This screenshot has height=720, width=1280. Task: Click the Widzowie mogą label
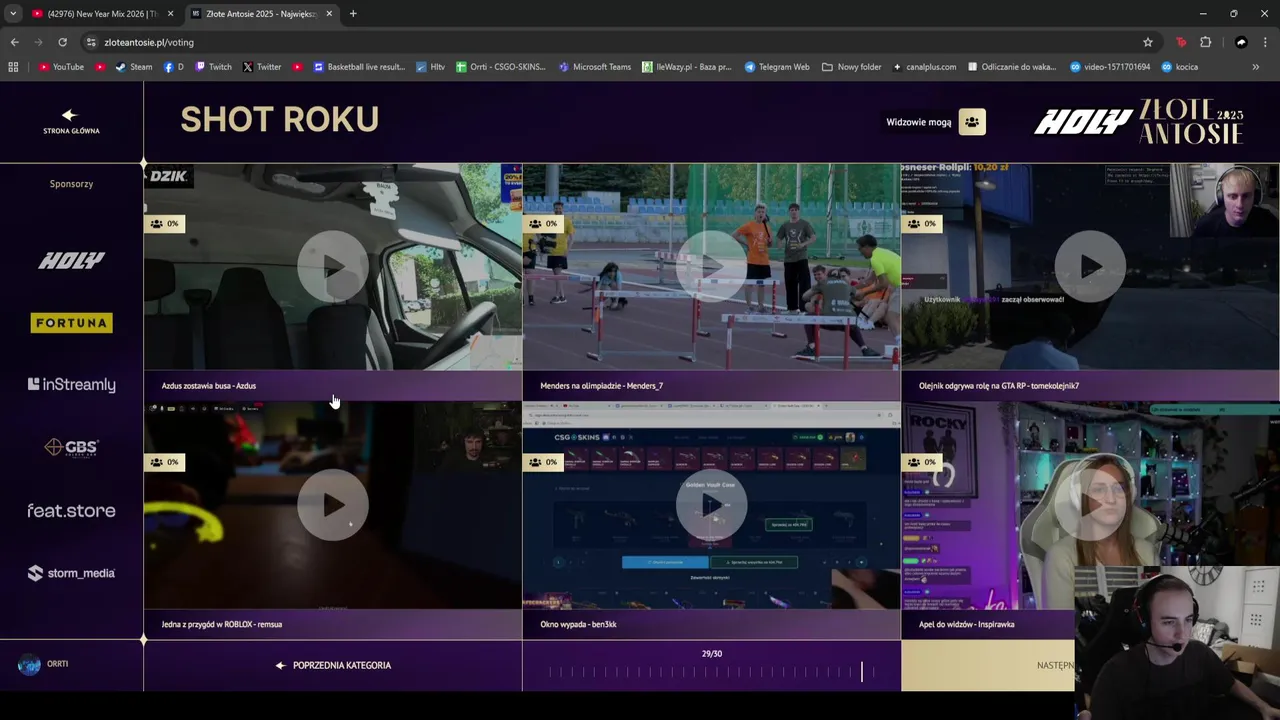pyautogui.click(x=918, y=122)
